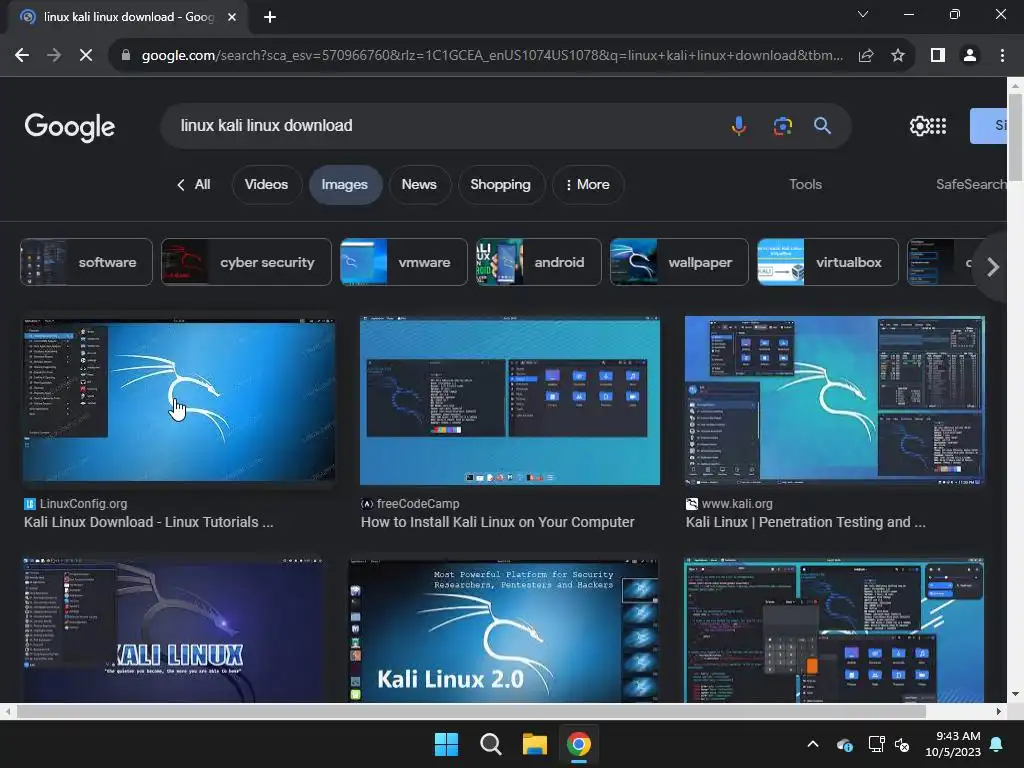Viewport: 1024px width, 768px height.
Task: Click the Google logo
Action: coord(70,127)
